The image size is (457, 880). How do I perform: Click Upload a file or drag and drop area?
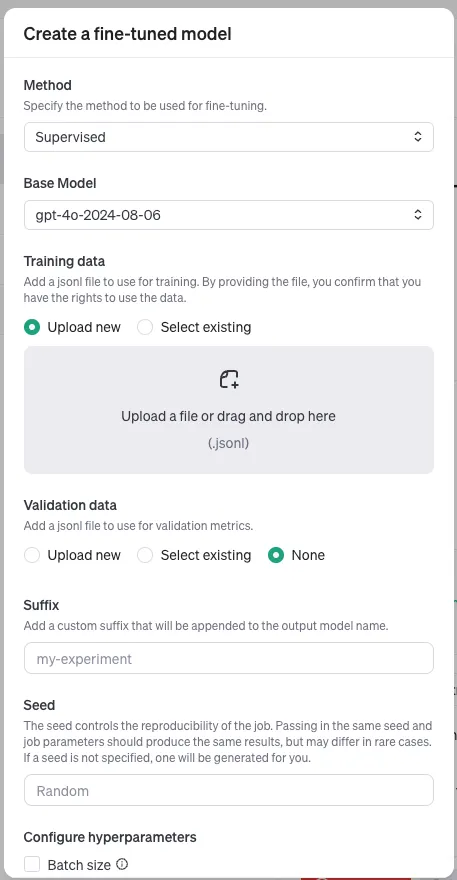tap(228, 410)
